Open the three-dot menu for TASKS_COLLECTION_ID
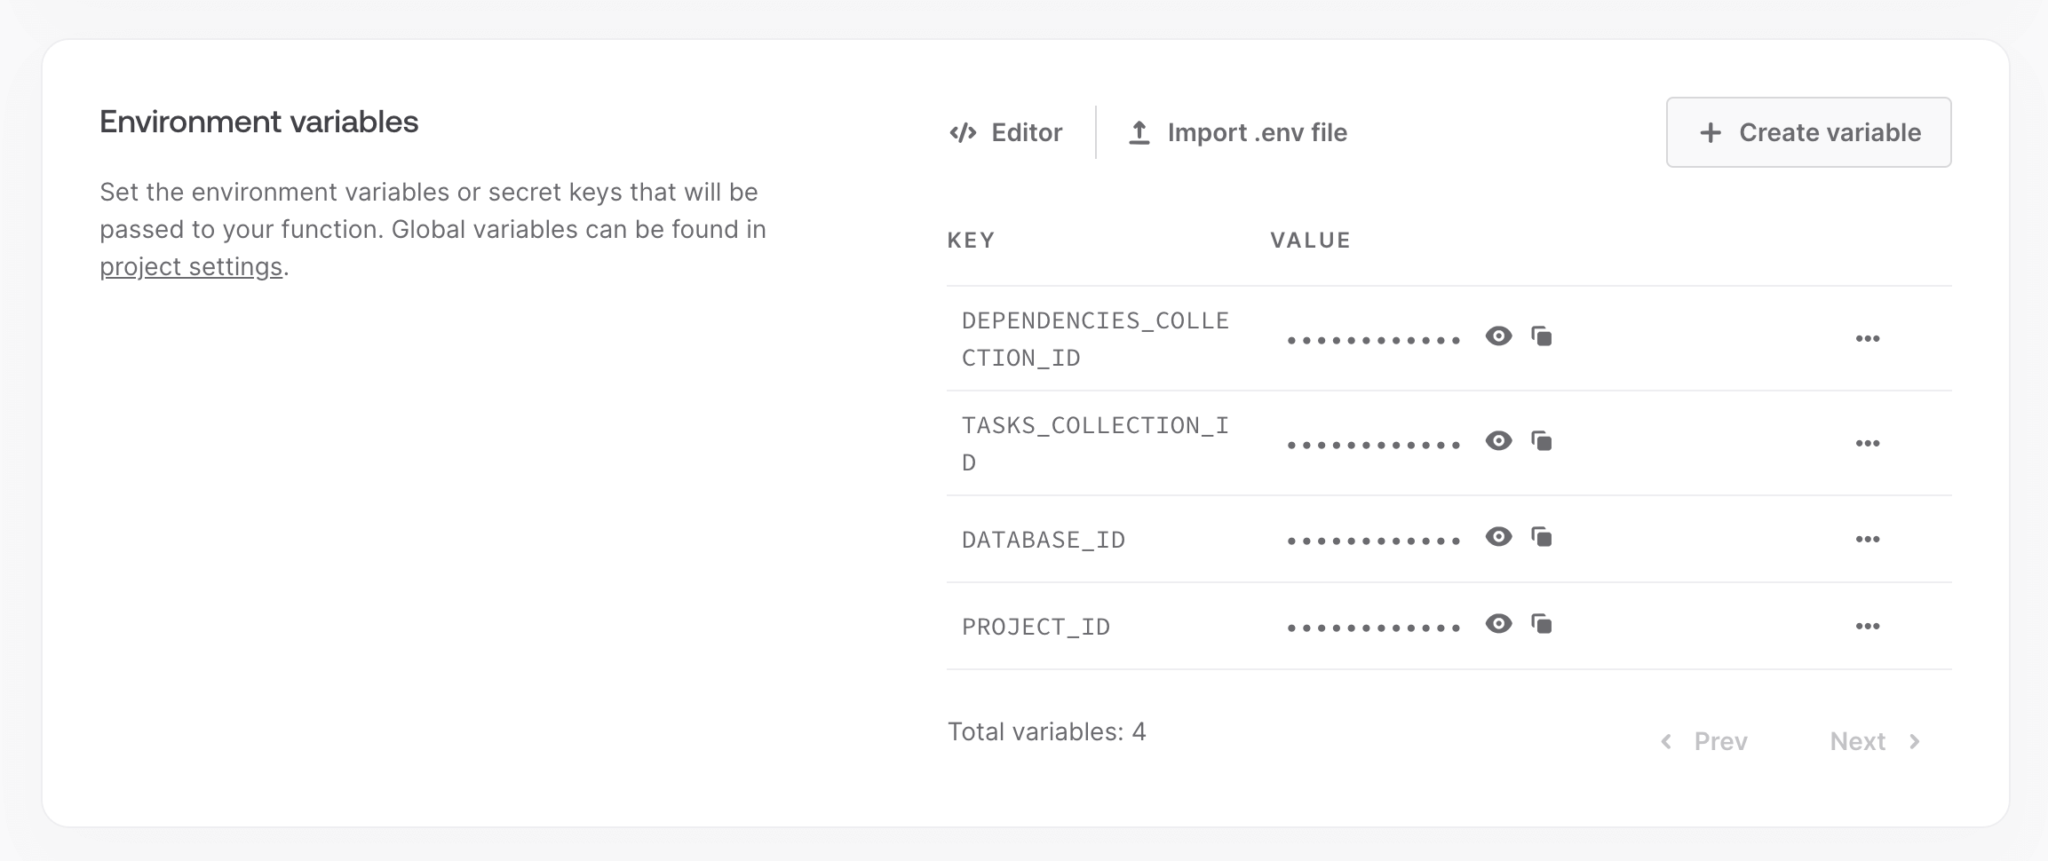This screenshot has height=861, width=2048. point(1867,443)
